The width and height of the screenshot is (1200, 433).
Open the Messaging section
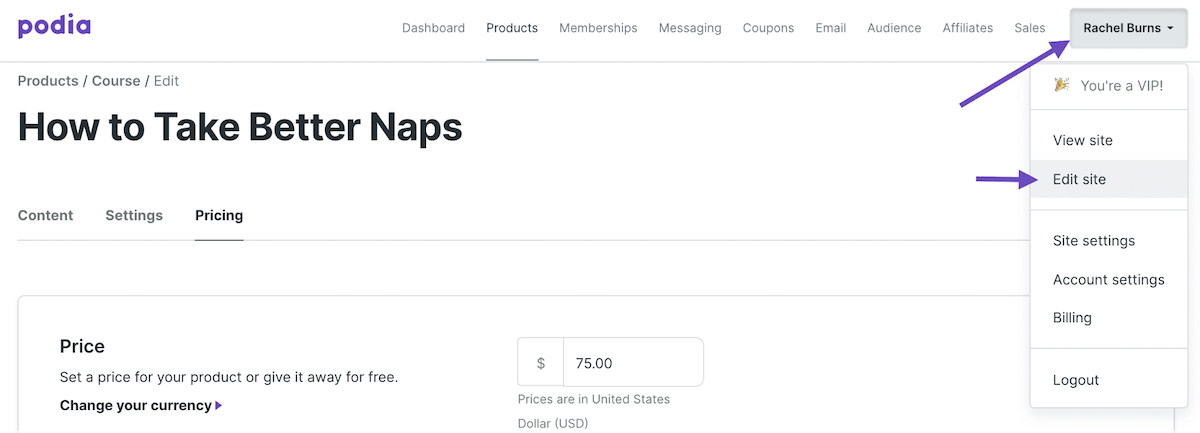pyautogui.click(x=690, y=28)
